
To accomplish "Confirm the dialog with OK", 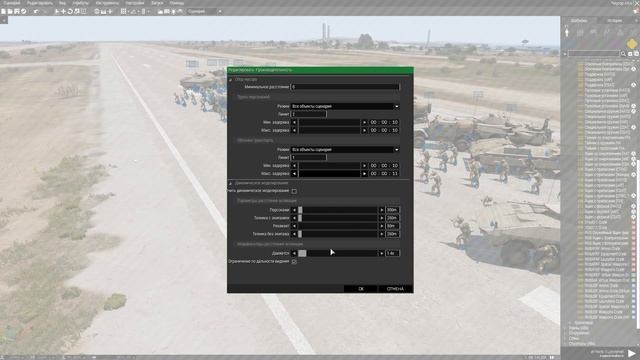I will click(x=361, y=289).
